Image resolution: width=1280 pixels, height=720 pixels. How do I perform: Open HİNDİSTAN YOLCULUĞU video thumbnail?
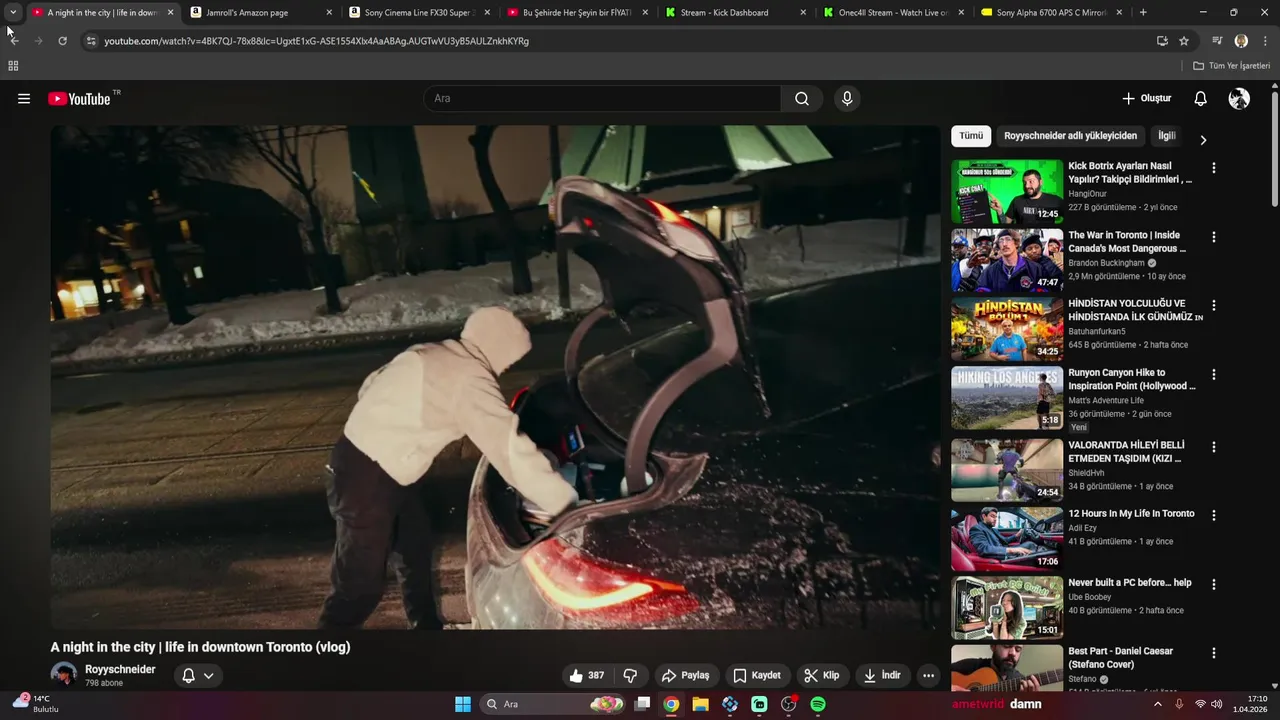click(x=1007, y=329)
